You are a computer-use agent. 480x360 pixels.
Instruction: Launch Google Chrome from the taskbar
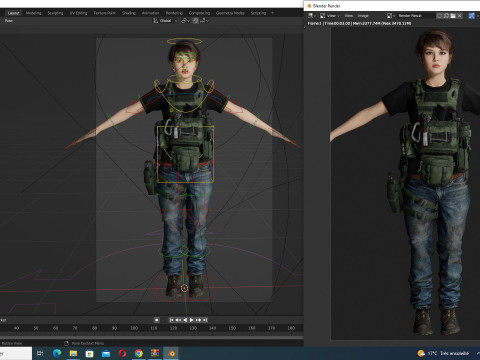point(139,353)
